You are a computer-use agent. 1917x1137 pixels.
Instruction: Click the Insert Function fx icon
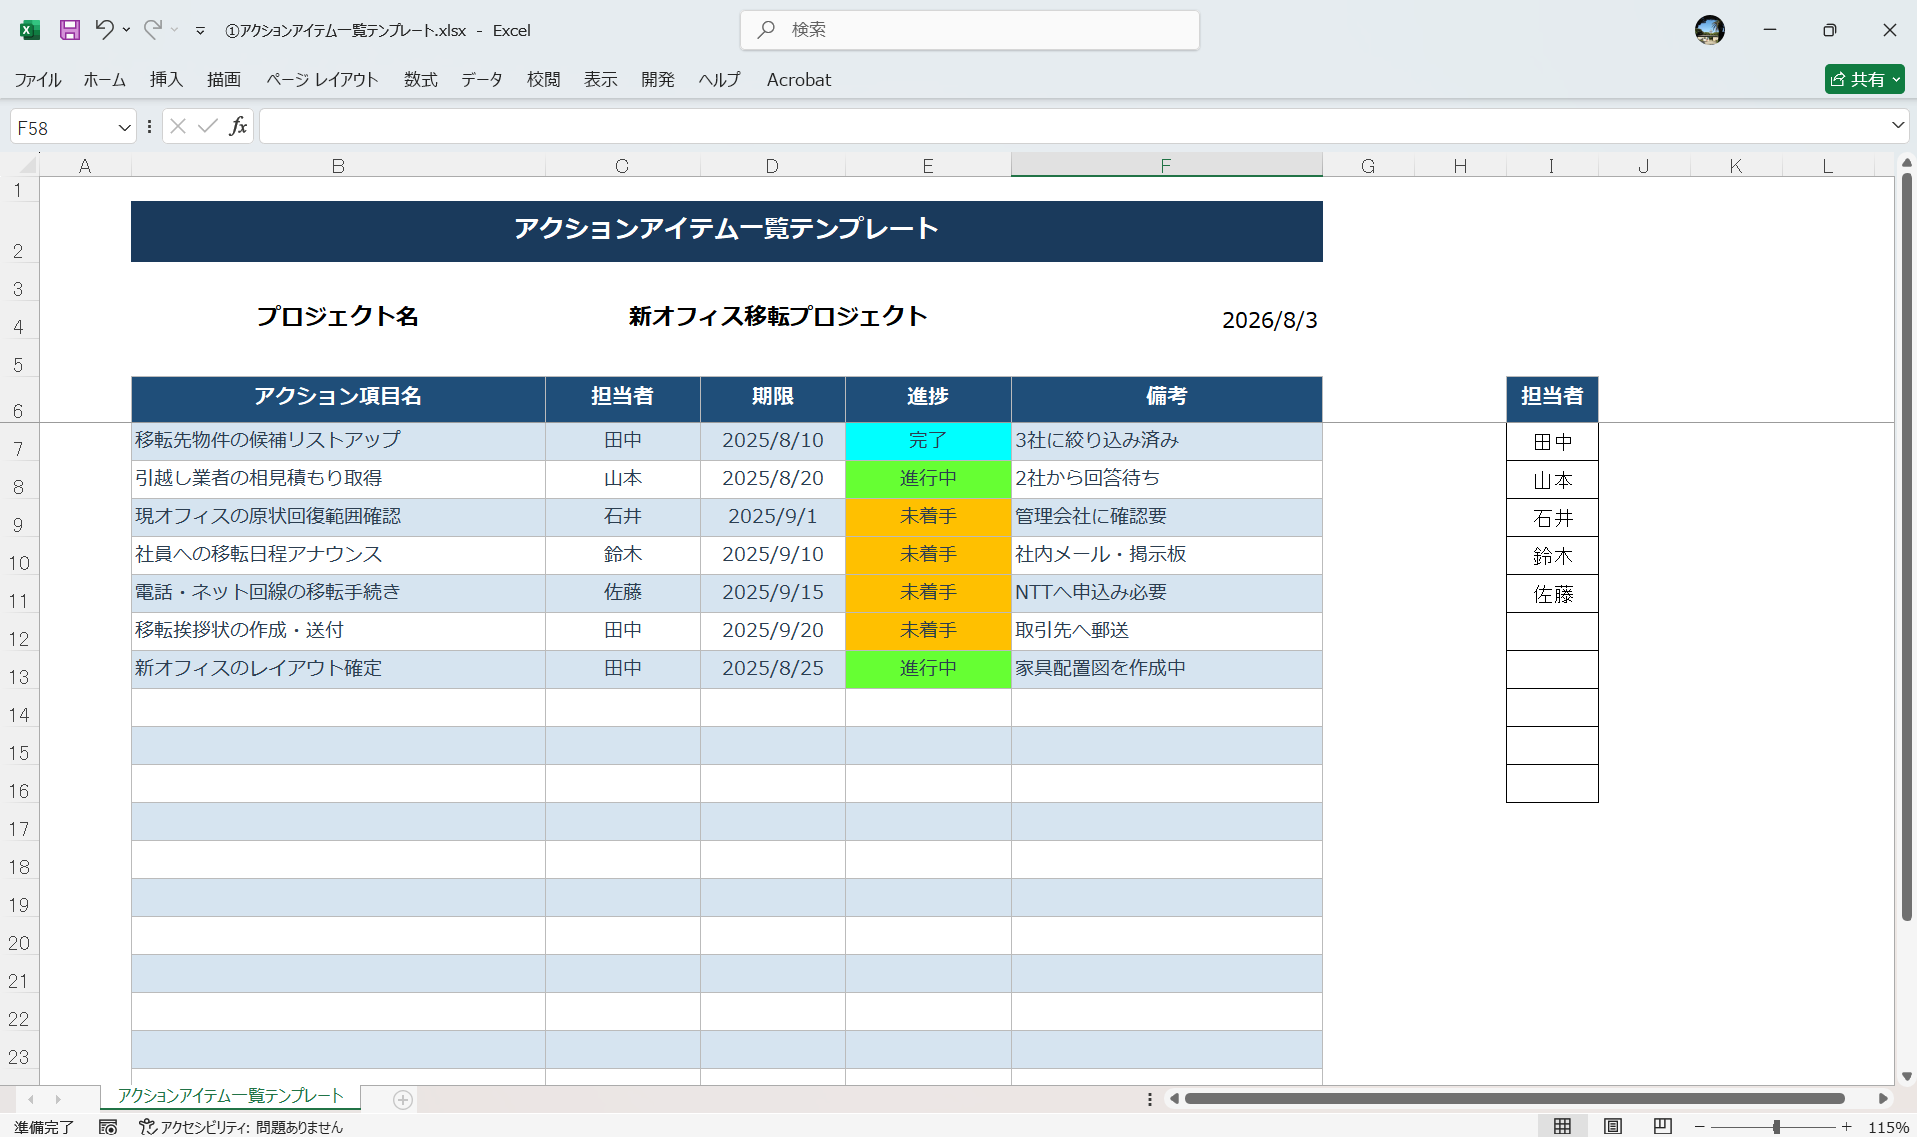[238, 126]
